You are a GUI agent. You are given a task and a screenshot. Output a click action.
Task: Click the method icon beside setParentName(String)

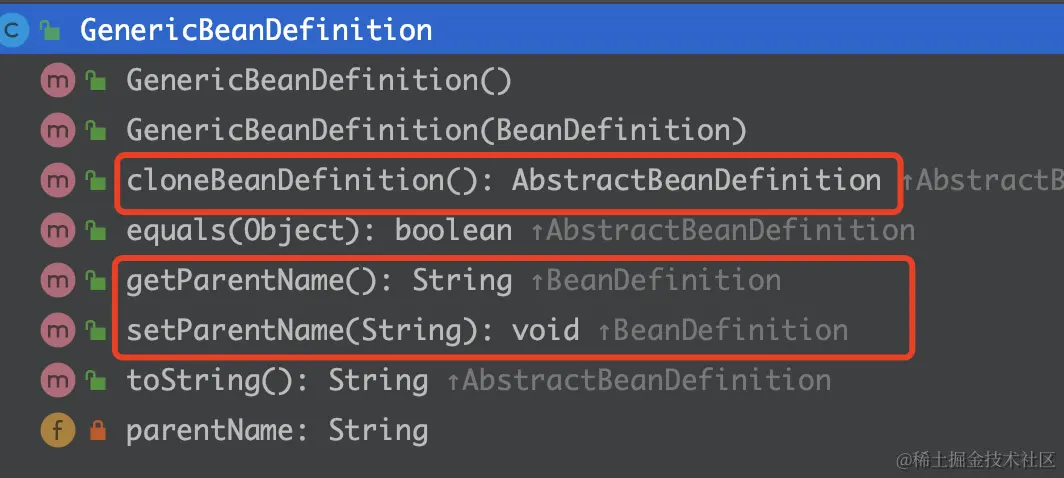point(58,331)
